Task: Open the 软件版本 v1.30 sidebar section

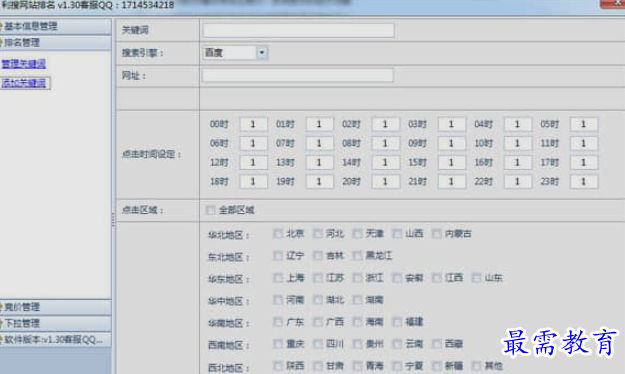Action: coord(55,340)
